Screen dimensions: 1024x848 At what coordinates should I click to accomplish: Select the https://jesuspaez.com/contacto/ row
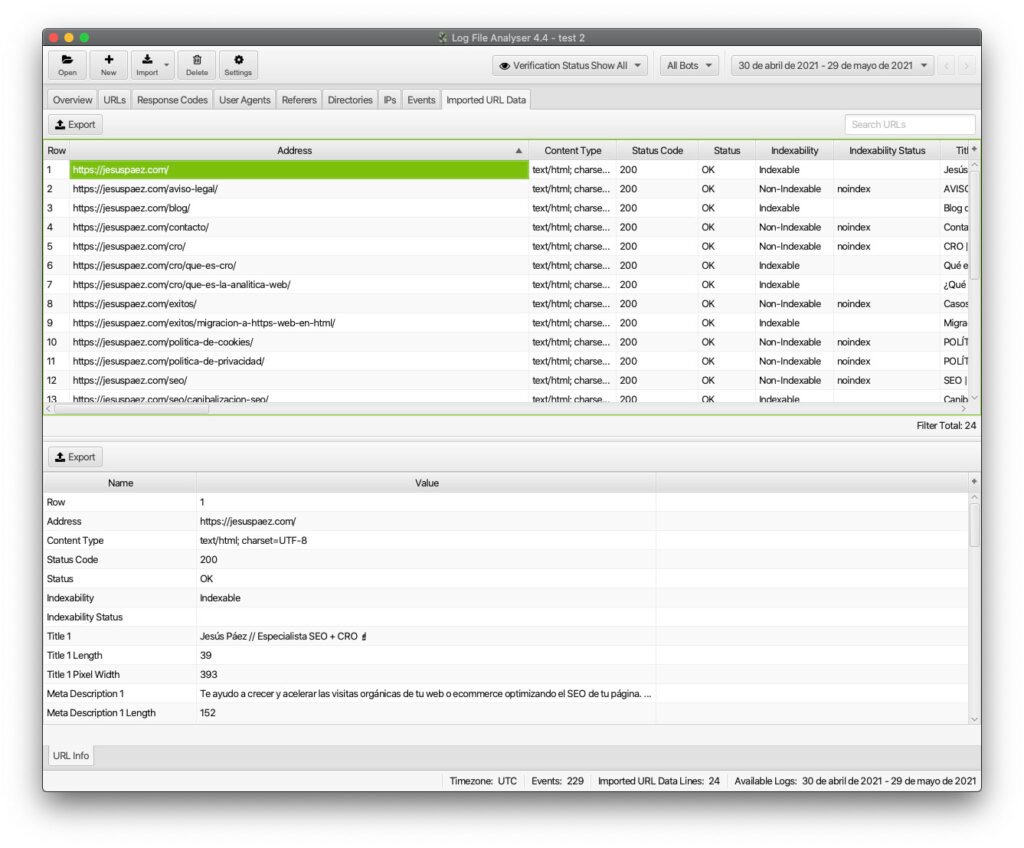coord(506,227)
